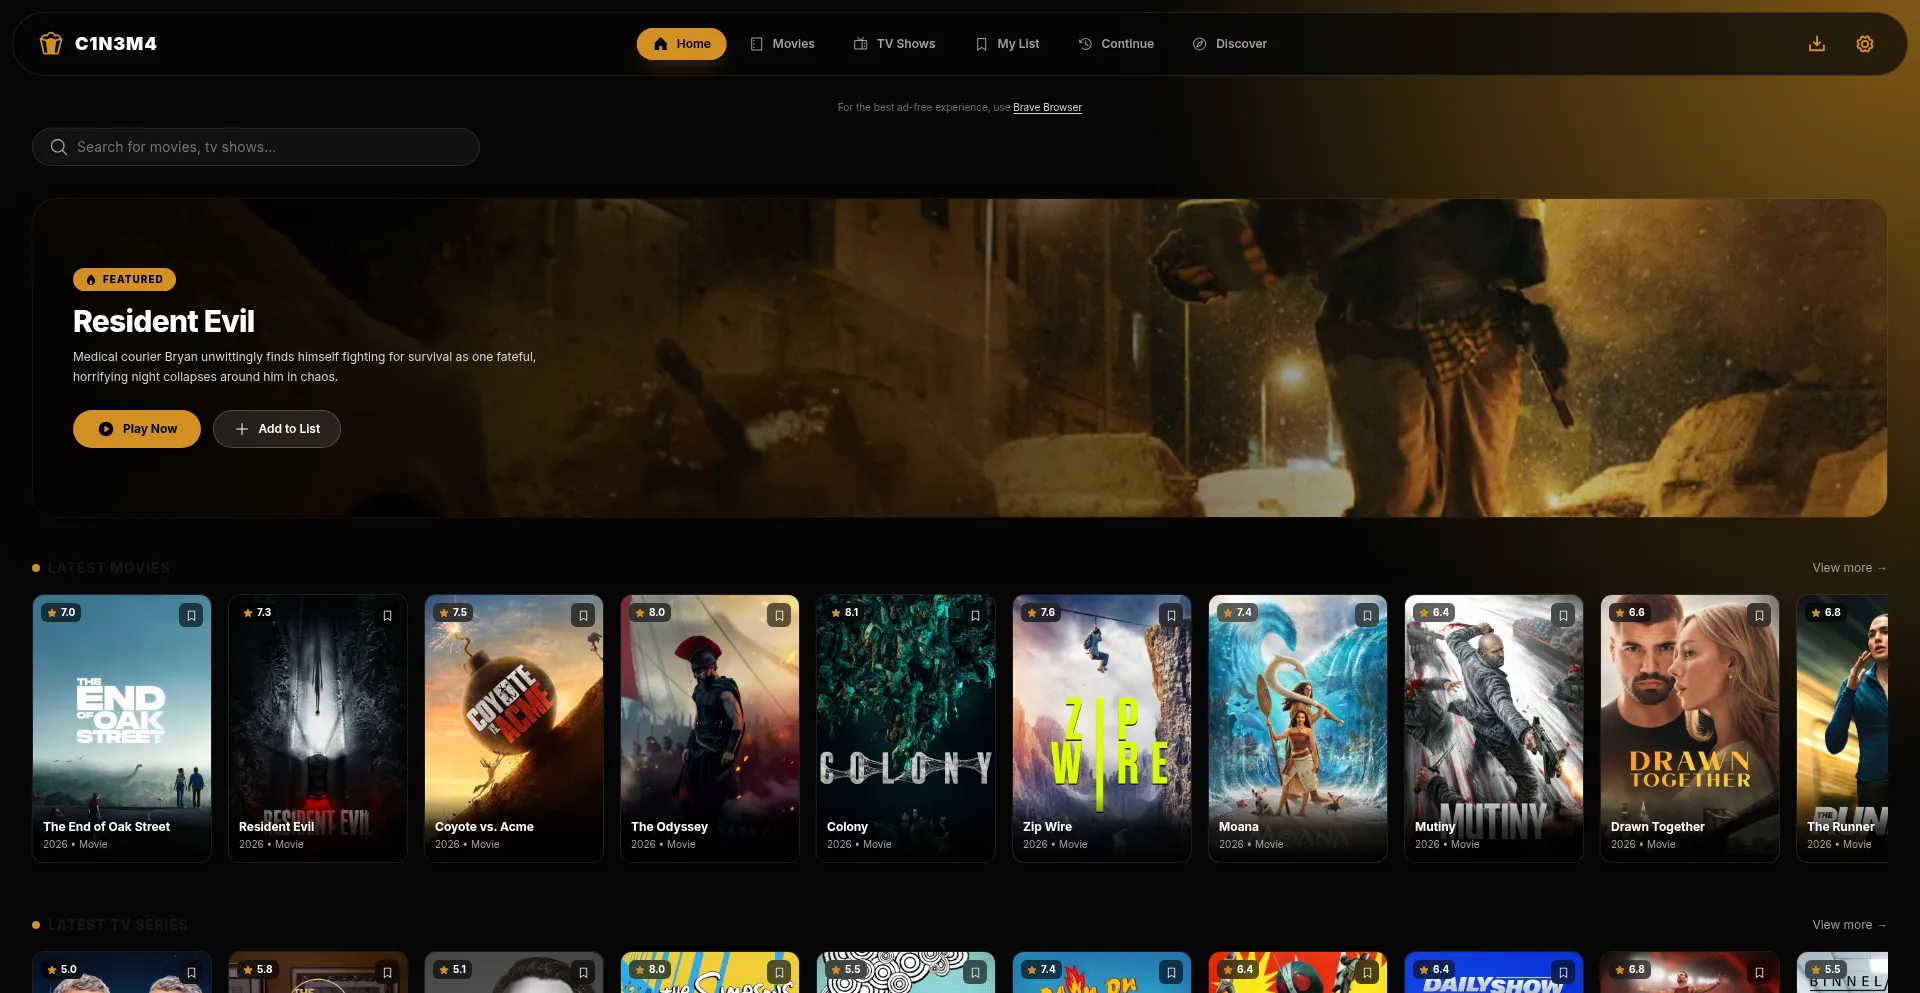Open the Continue watching tab

click(1116, 44)
